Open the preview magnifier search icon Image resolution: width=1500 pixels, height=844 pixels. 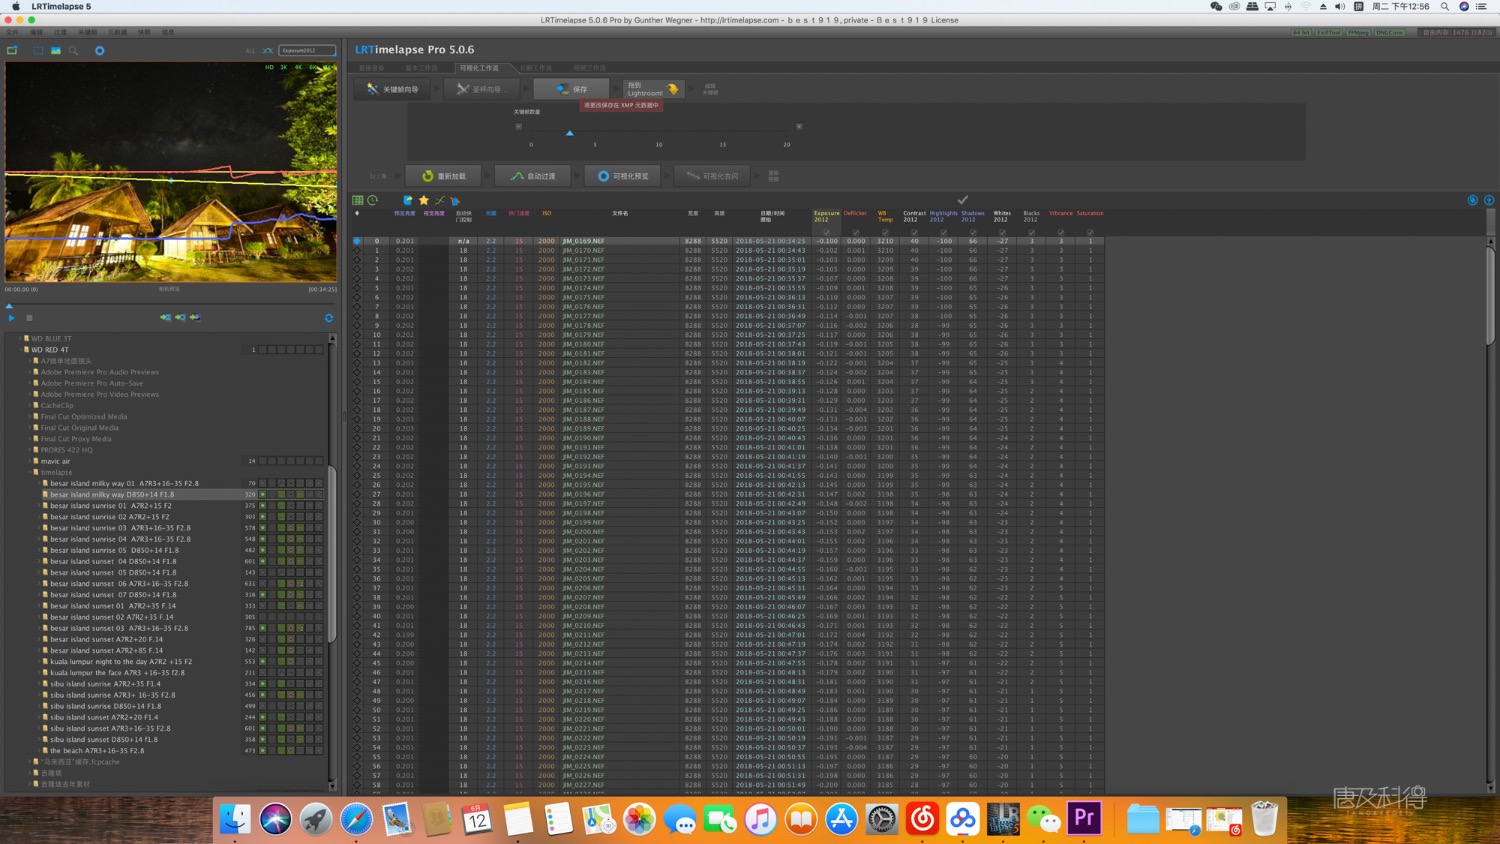tap(73, 50)
